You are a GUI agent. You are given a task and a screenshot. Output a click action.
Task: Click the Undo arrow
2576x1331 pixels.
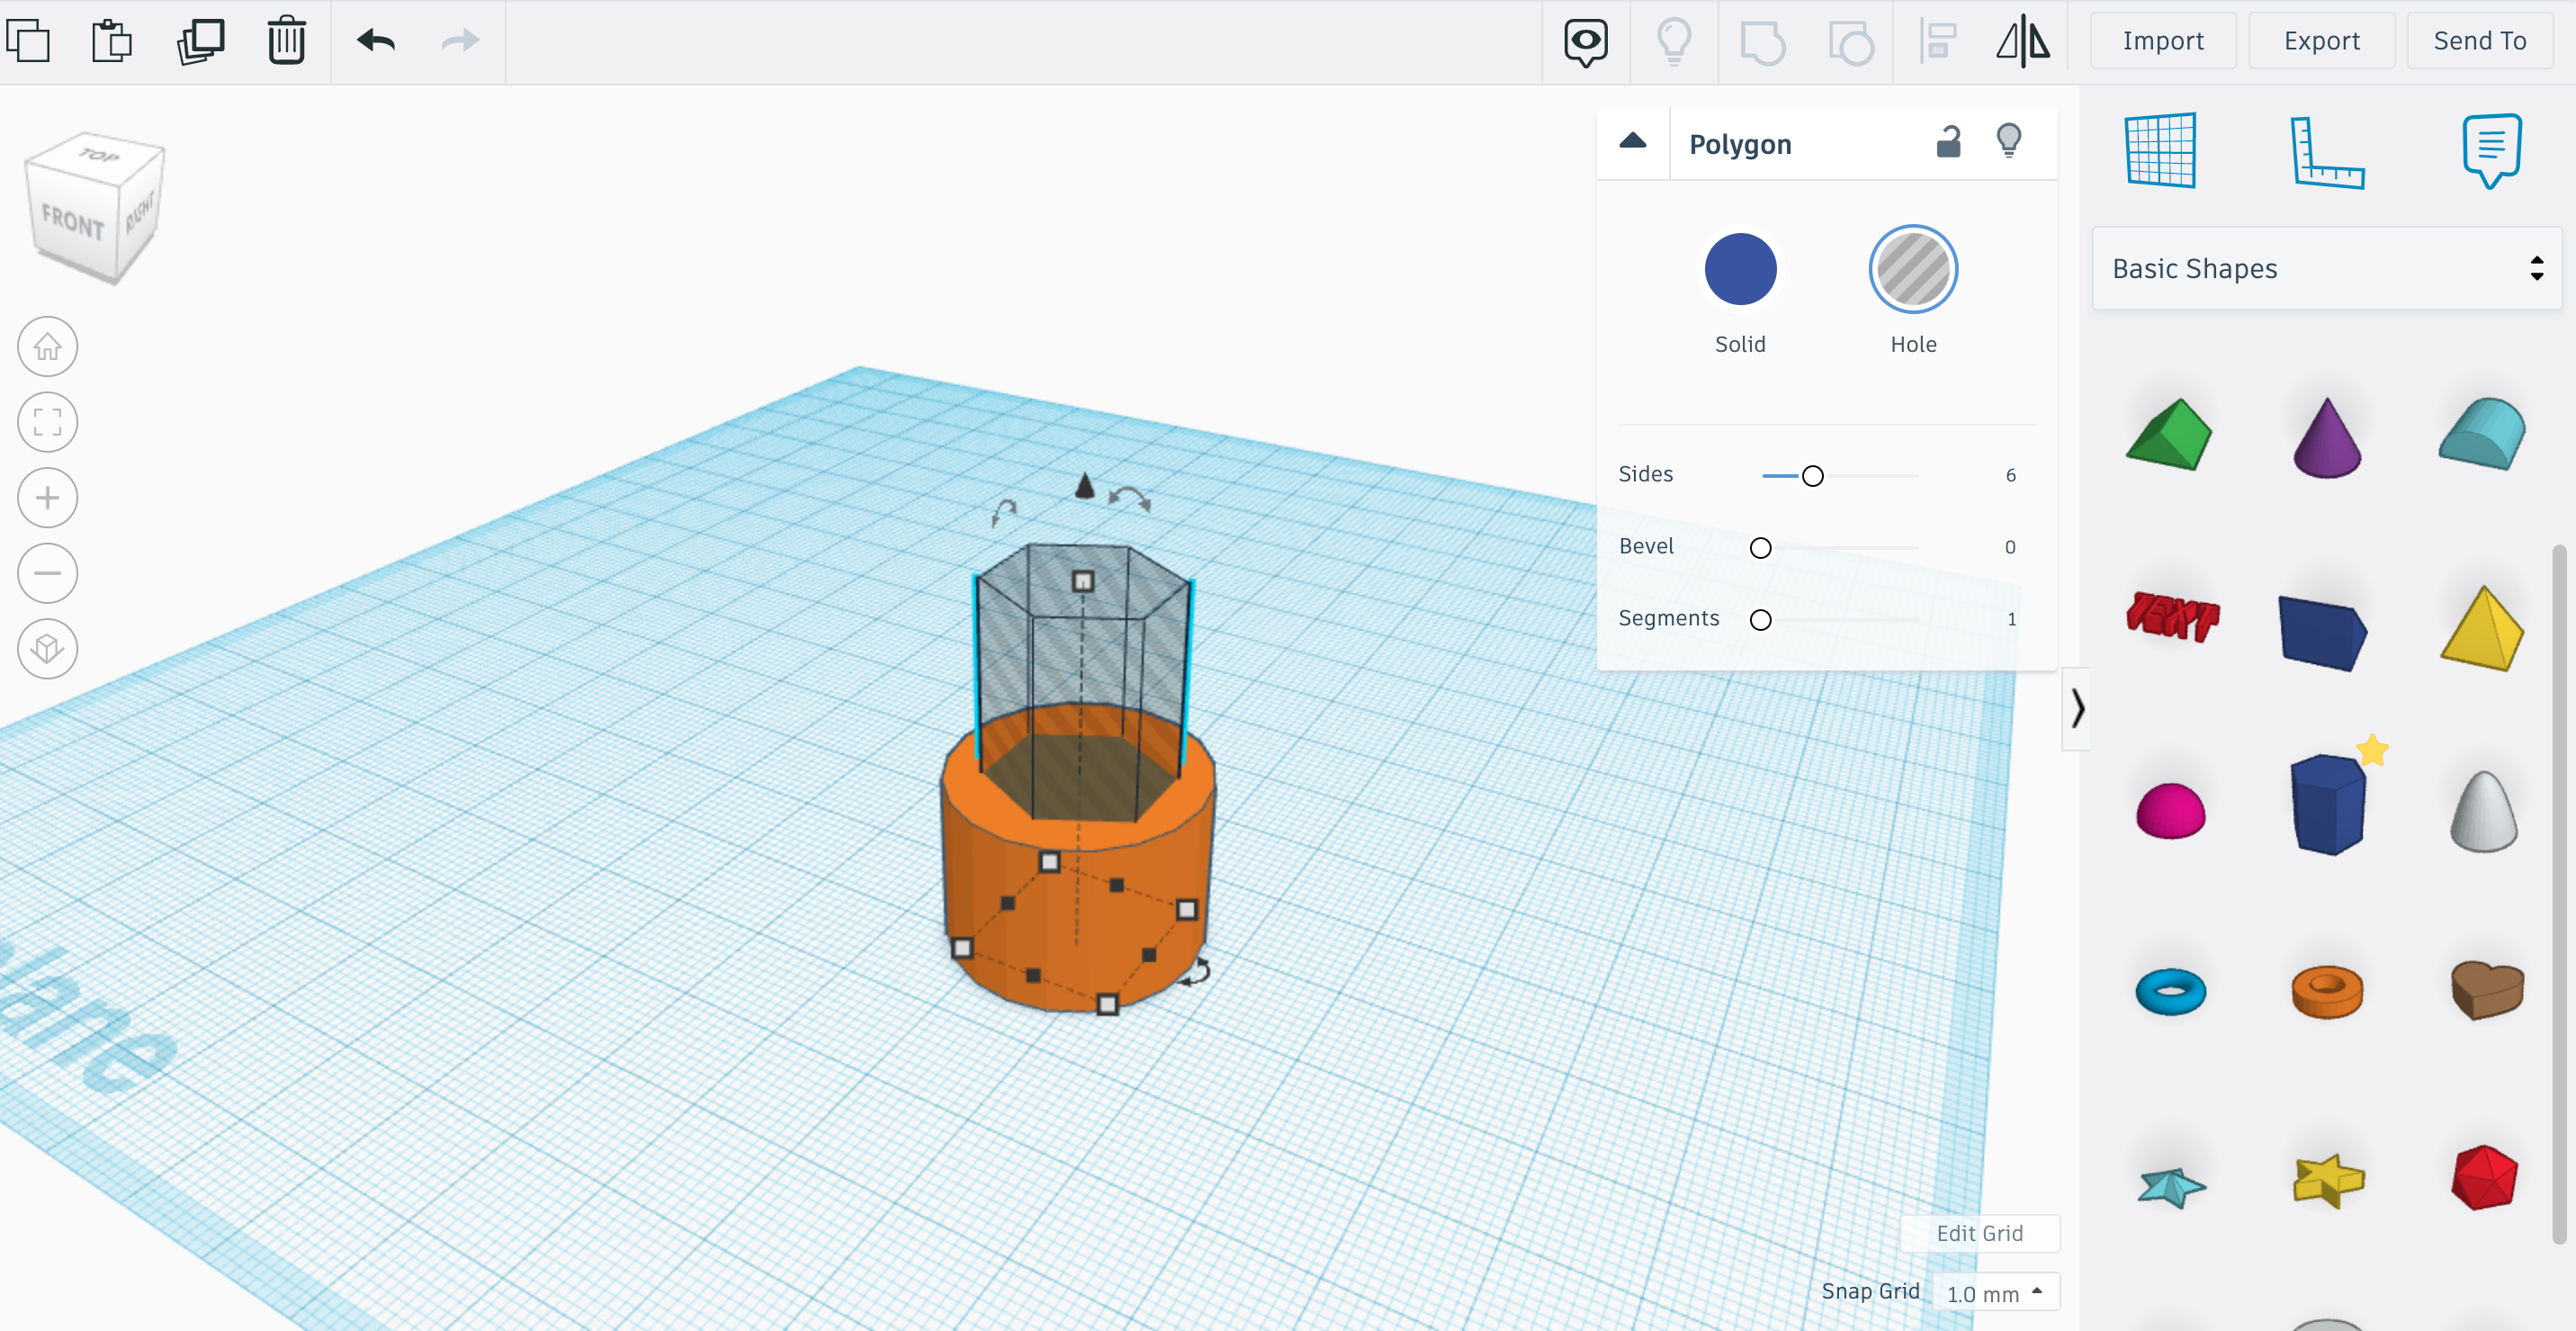pyautogui.click(x=376, y=41)
